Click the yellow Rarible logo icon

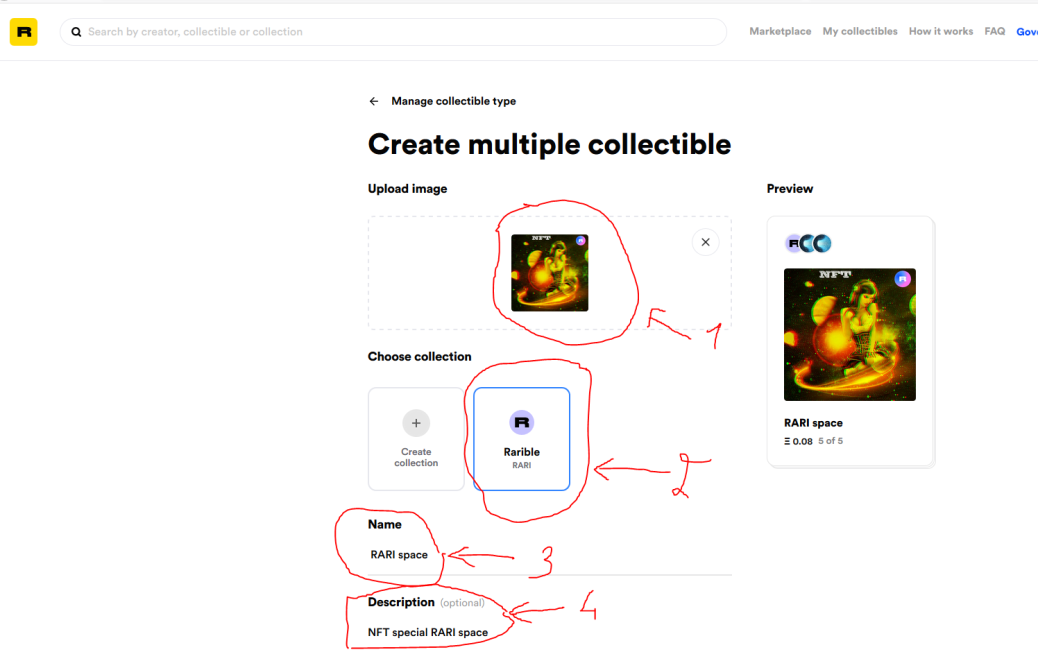point(24,32)
